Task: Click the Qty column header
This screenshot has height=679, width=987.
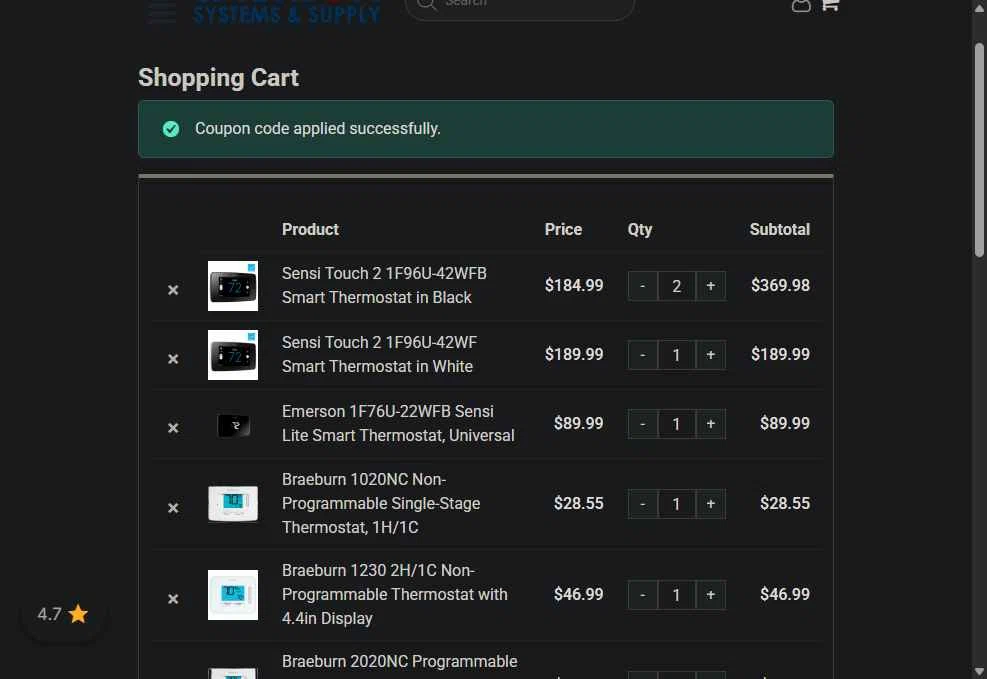Action: 640,230
